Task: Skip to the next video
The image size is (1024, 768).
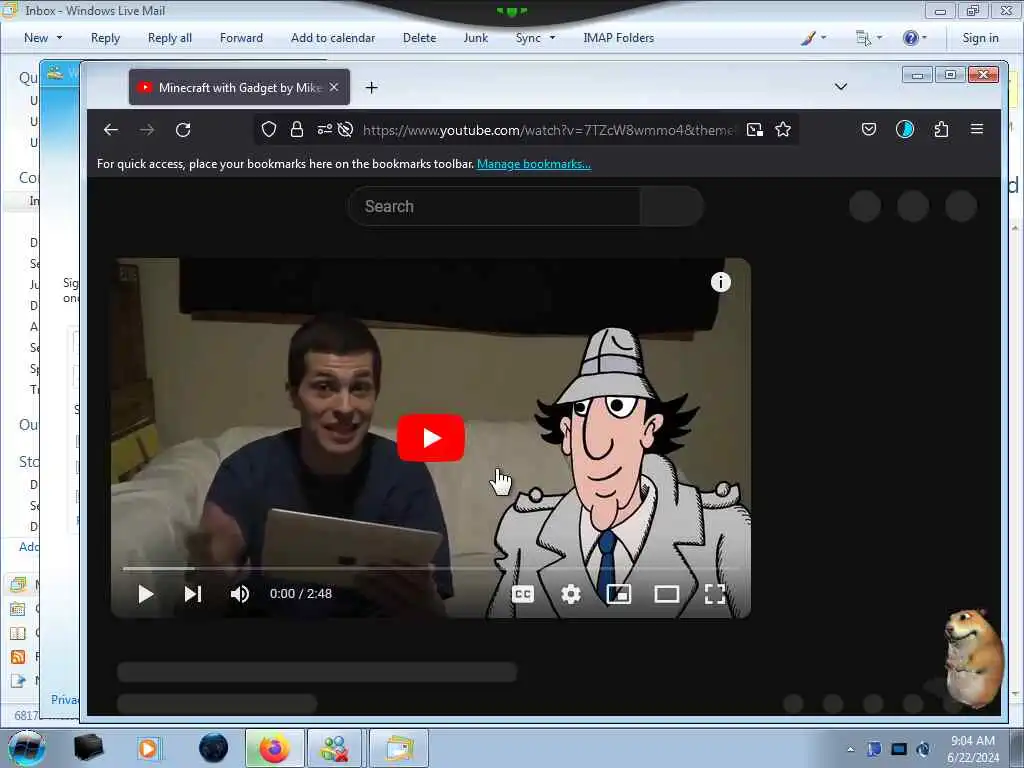Action: 193,594
